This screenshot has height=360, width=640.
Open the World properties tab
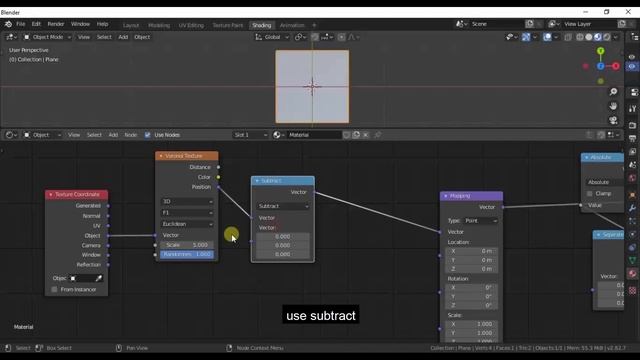click(x=632, y=178)
